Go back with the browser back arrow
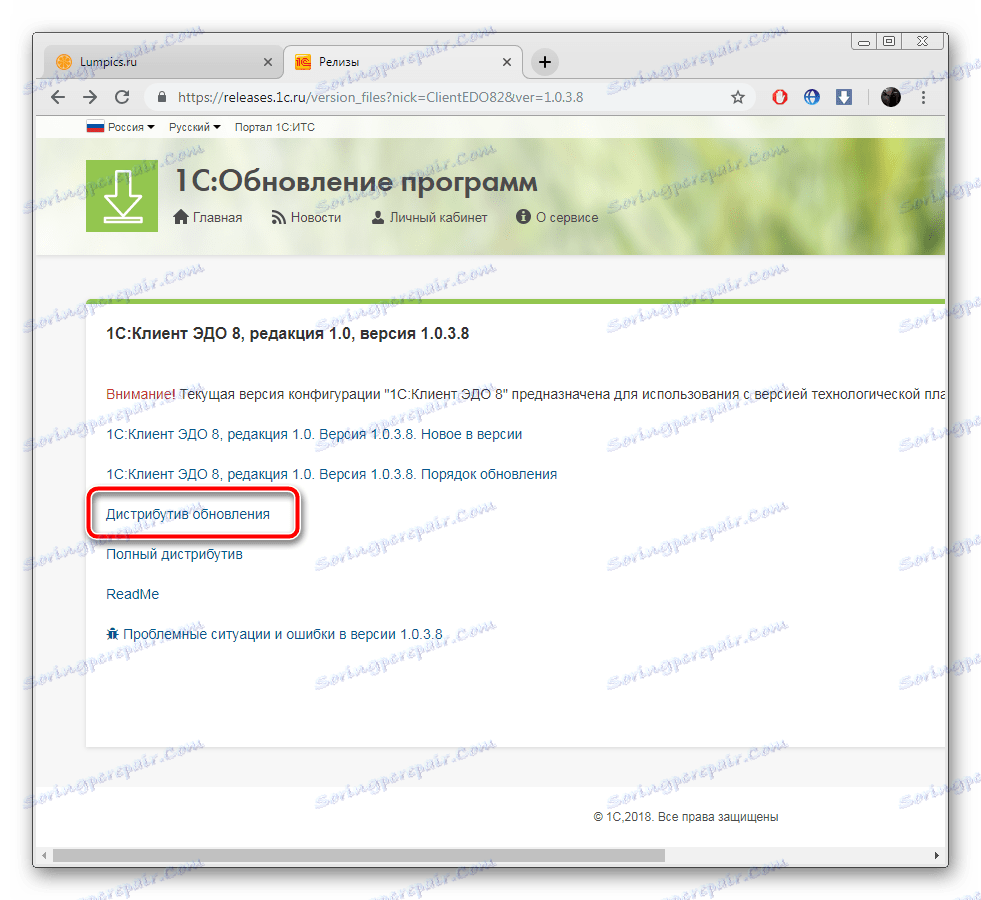 tap(58, 97)
